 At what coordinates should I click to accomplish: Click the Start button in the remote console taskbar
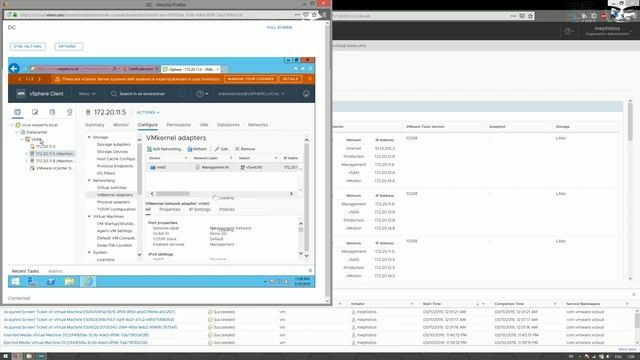(16, 281)
